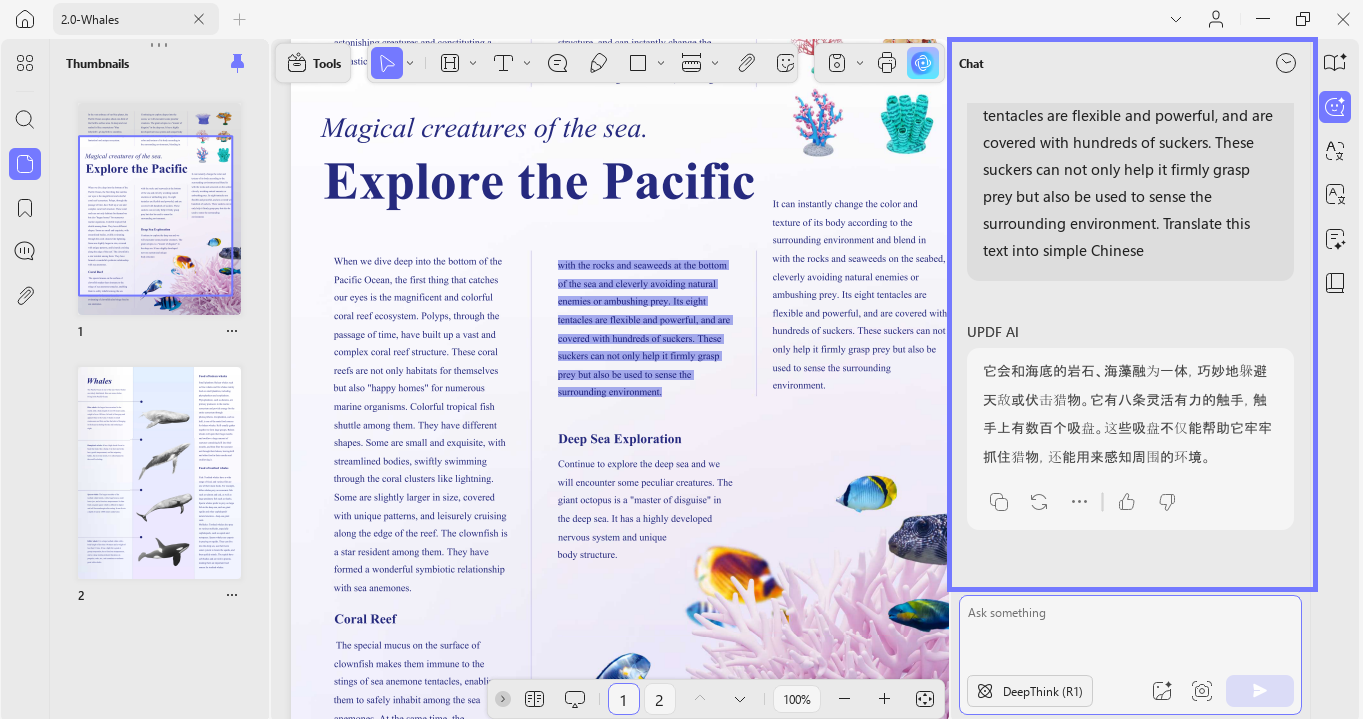This screenshot has height=719, width=1363.
Task: Open the thumbnails grid view icon in the left sidebar
Action: point(25,63)
